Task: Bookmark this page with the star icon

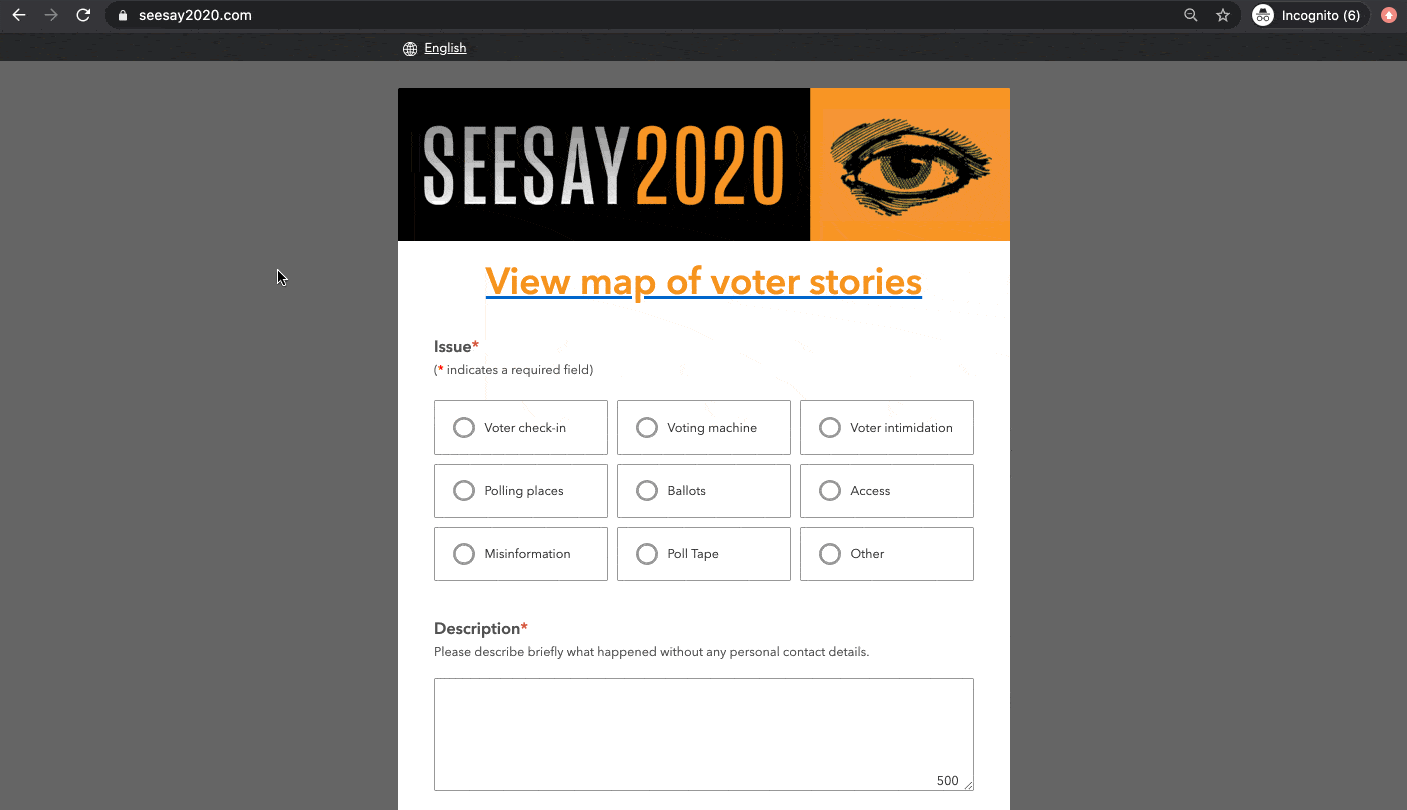Action: point(1222,15)
